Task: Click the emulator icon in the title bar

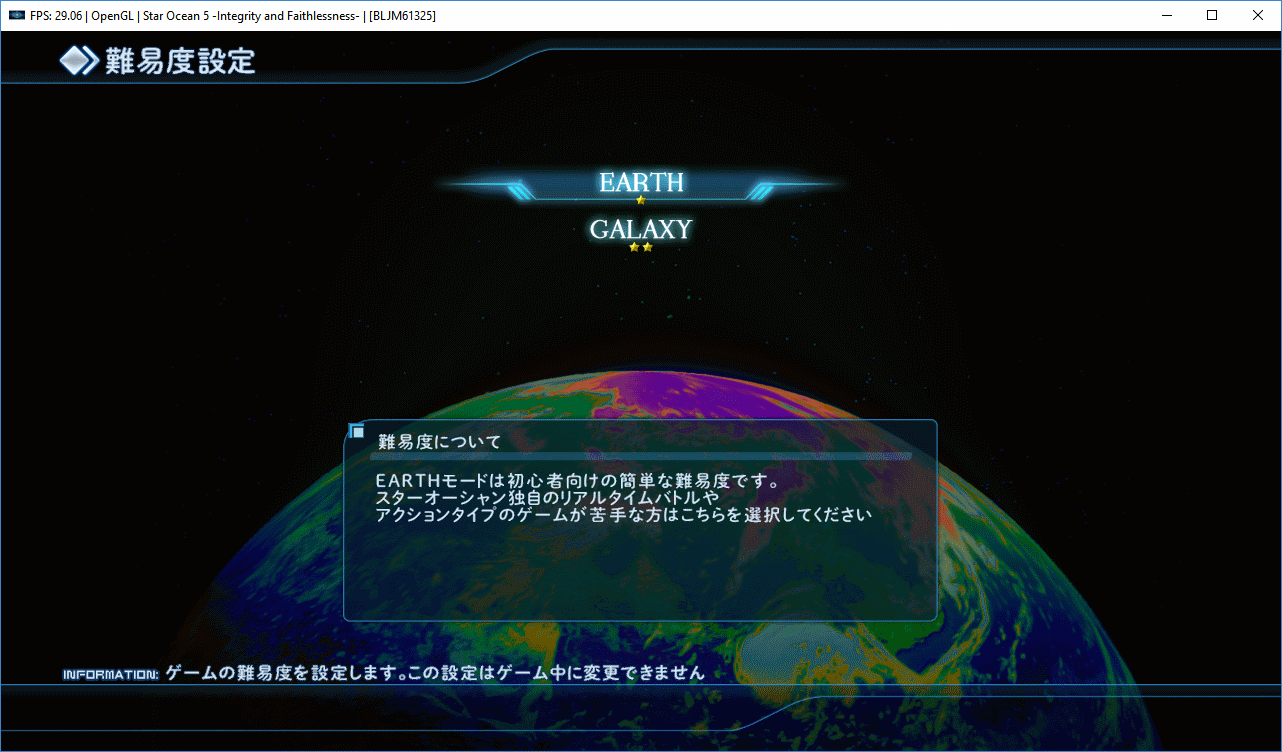Action: coord(16,15)
